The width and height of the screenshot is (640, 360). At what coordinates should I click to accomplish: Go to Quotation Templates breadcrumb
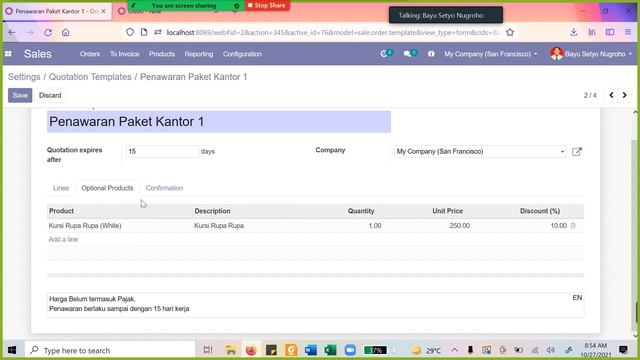click(90, 77)
